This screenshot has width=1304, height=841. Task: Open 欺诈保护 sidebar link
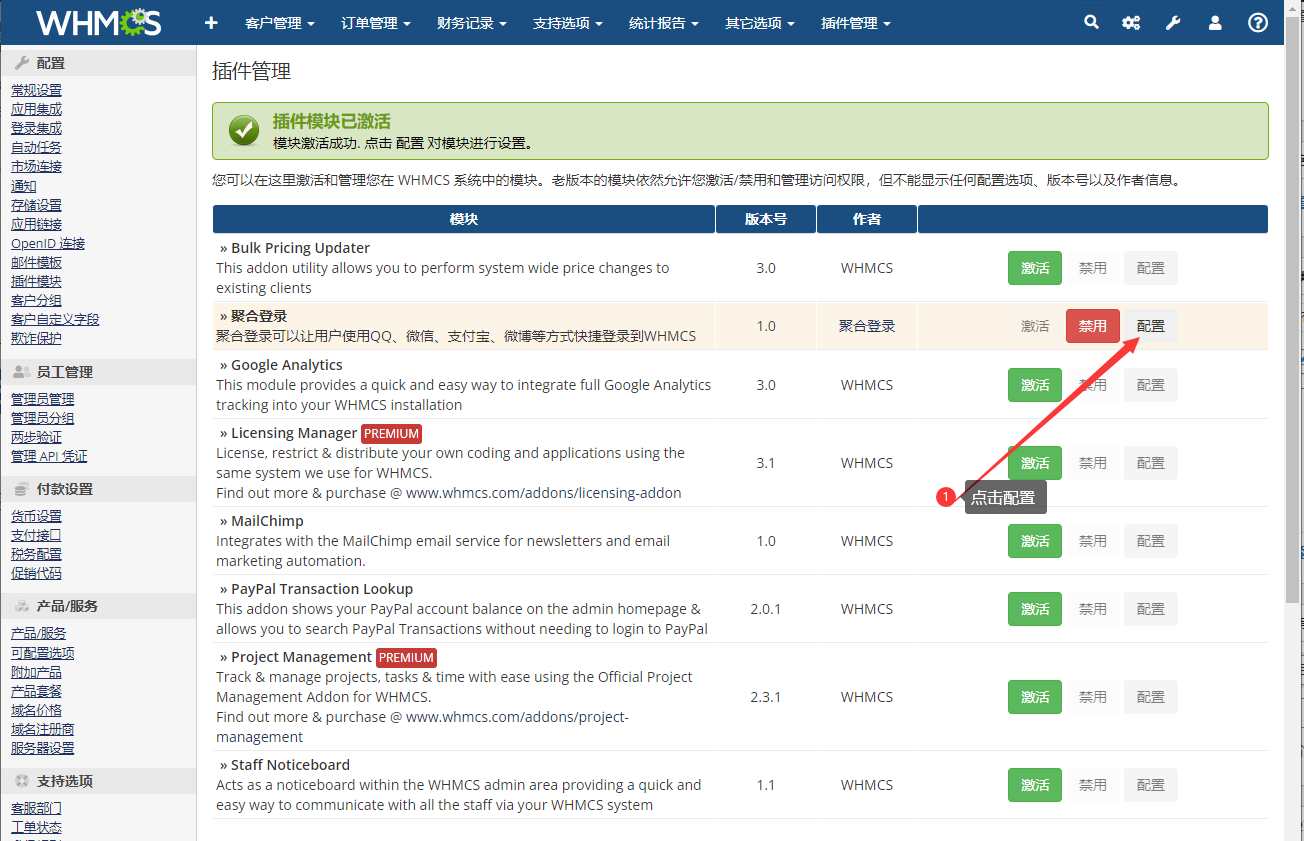click(36, 338)
